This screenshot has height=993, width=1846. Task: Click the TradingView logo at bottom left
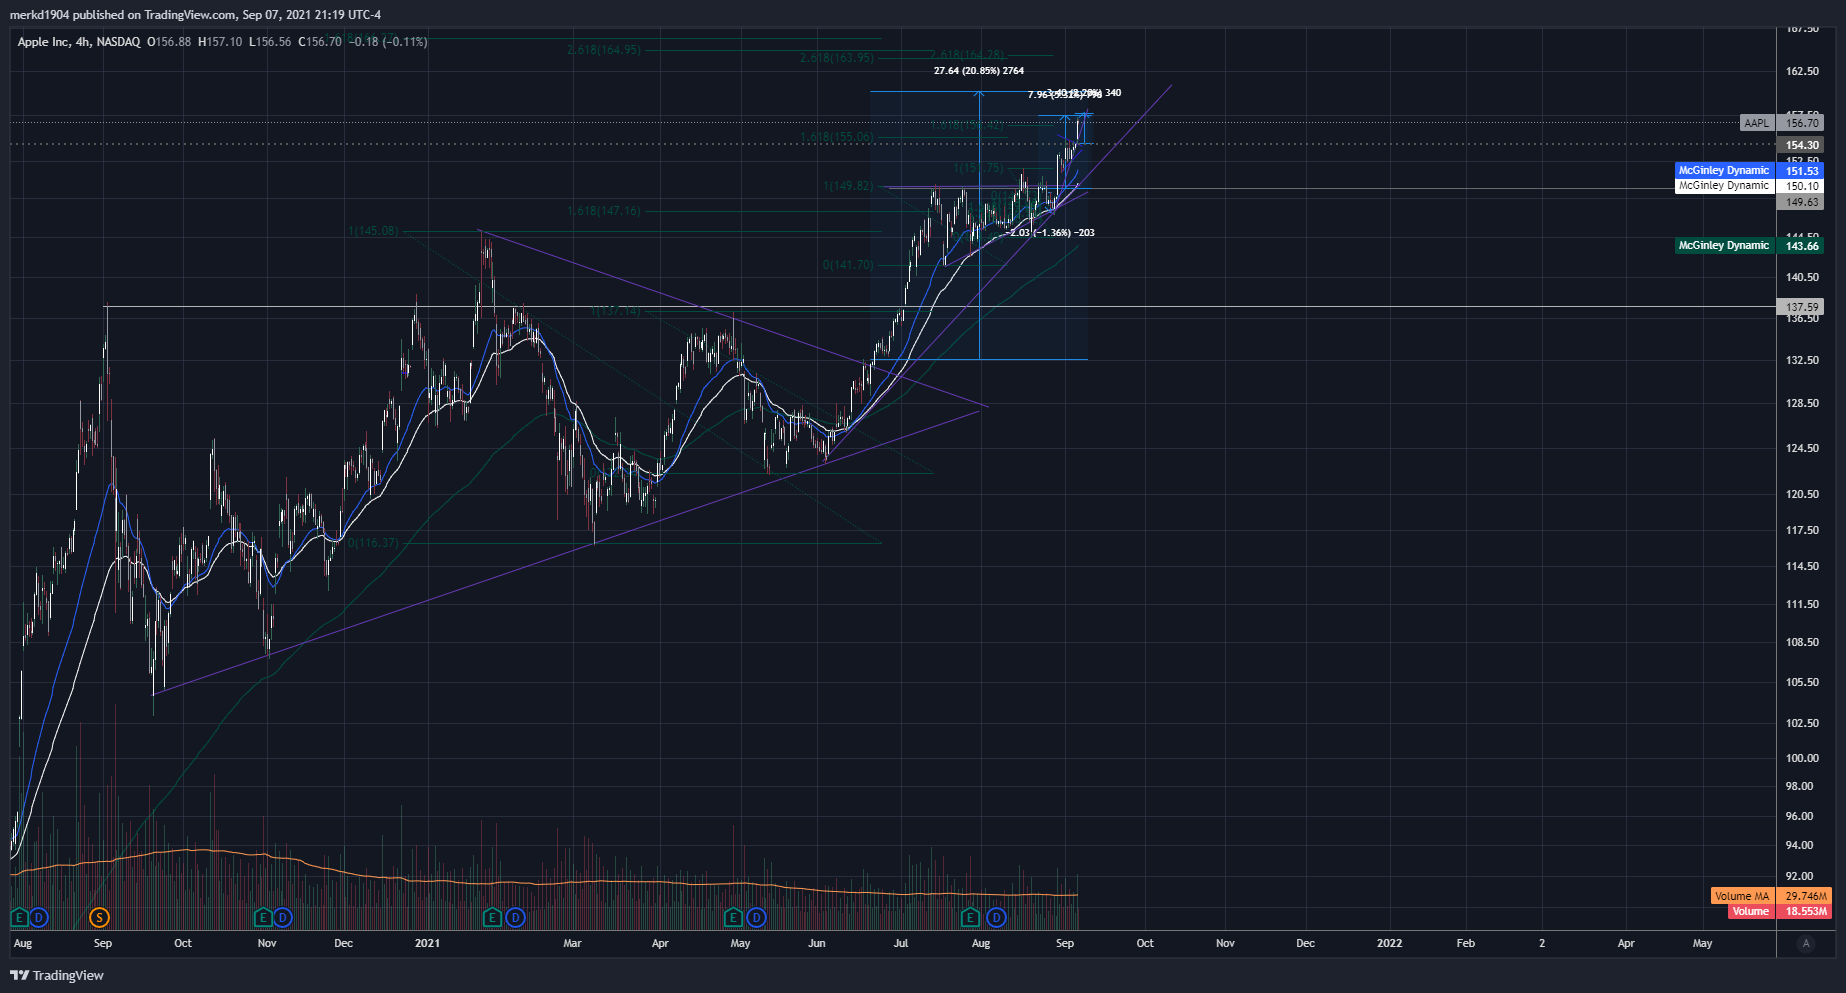click(57, 975)
